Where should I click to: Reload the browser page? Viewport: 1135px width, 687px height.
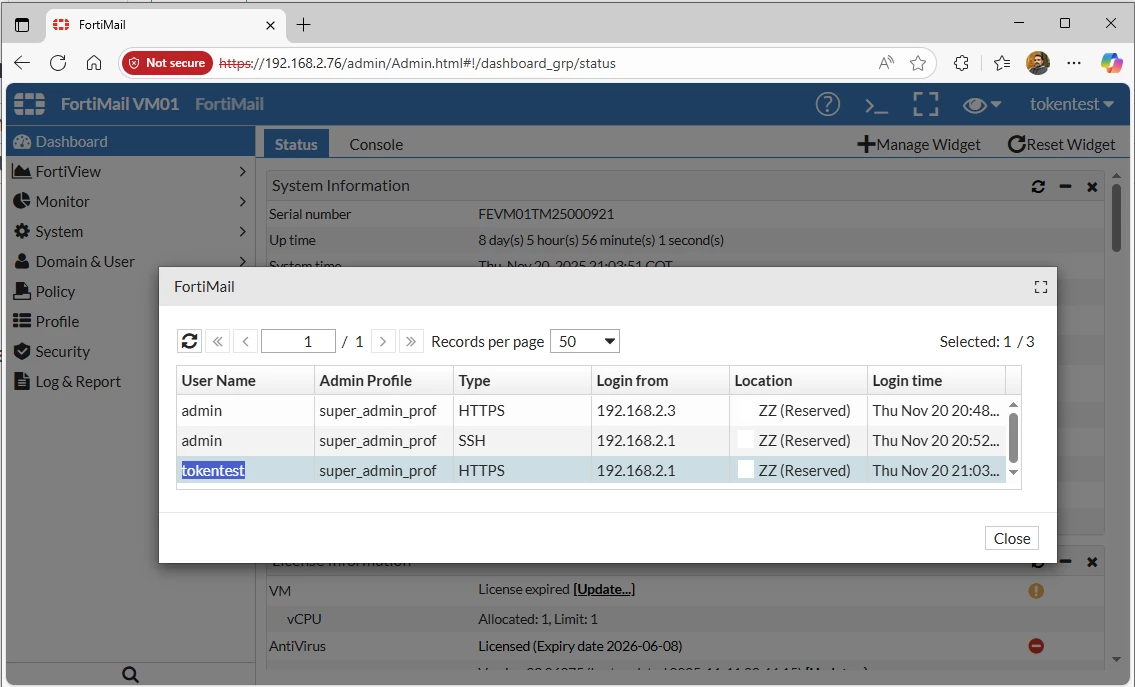pos(58,63)
